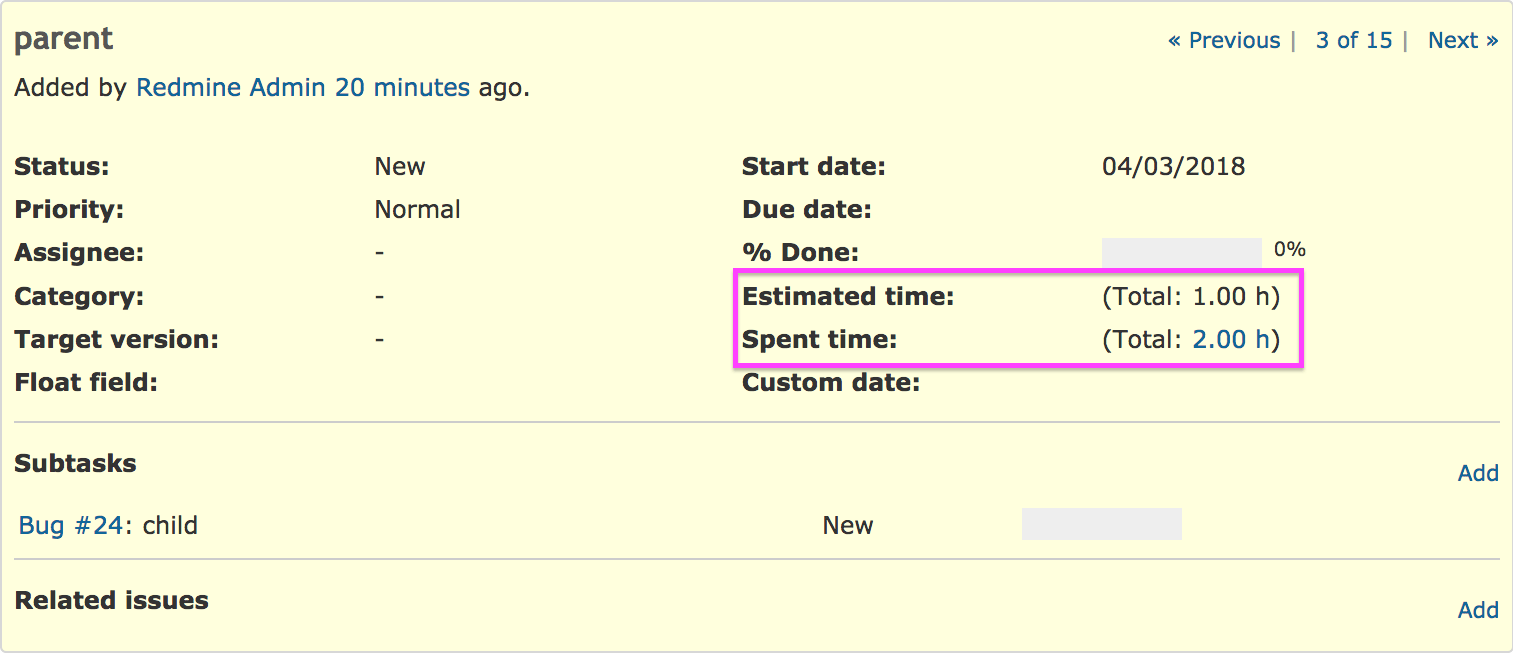Viewport: 1513px width, 653px height.
Task: Click the Related issues section heading
Action: [x=111, y=600]
